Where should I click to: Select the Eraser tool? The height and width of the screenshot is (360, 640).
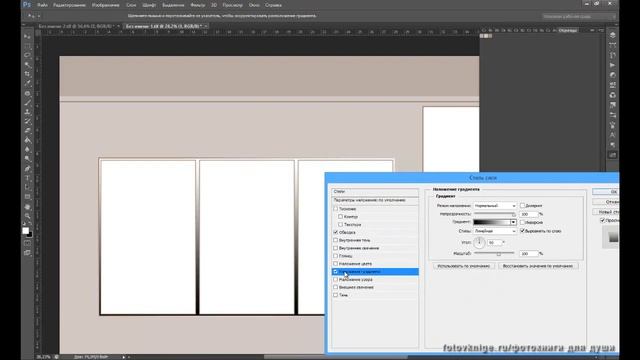27,131
